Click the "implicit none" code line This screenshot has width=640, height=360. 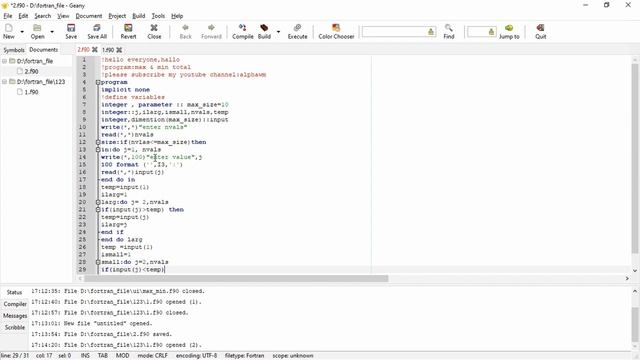(125, 89)
